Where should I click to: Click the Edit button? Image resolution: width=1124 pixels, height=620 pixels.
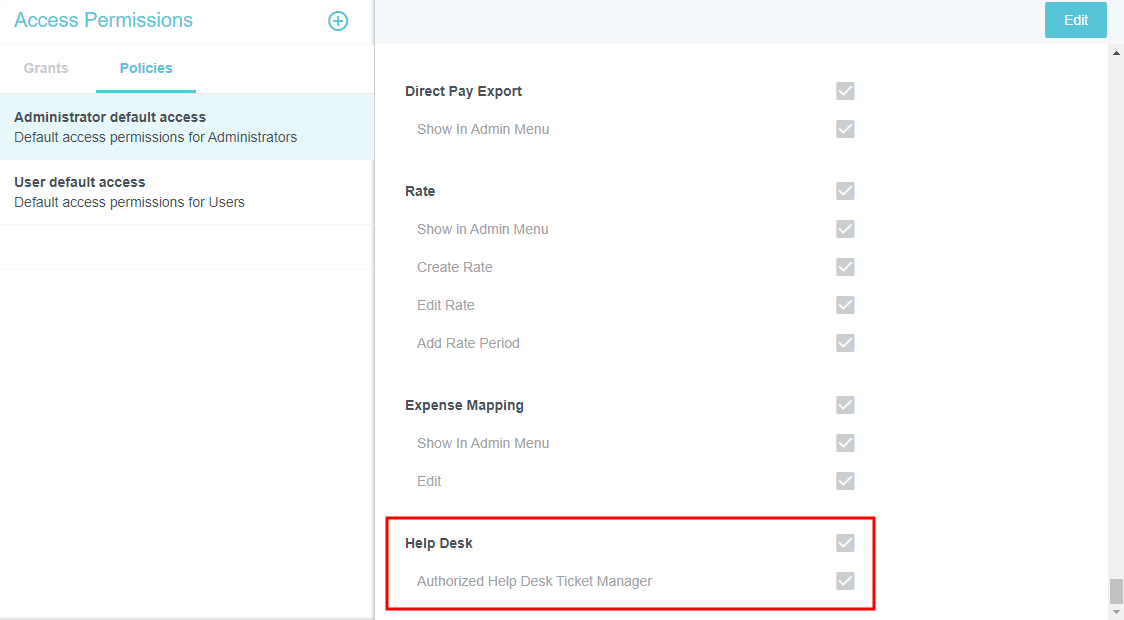1075,20
